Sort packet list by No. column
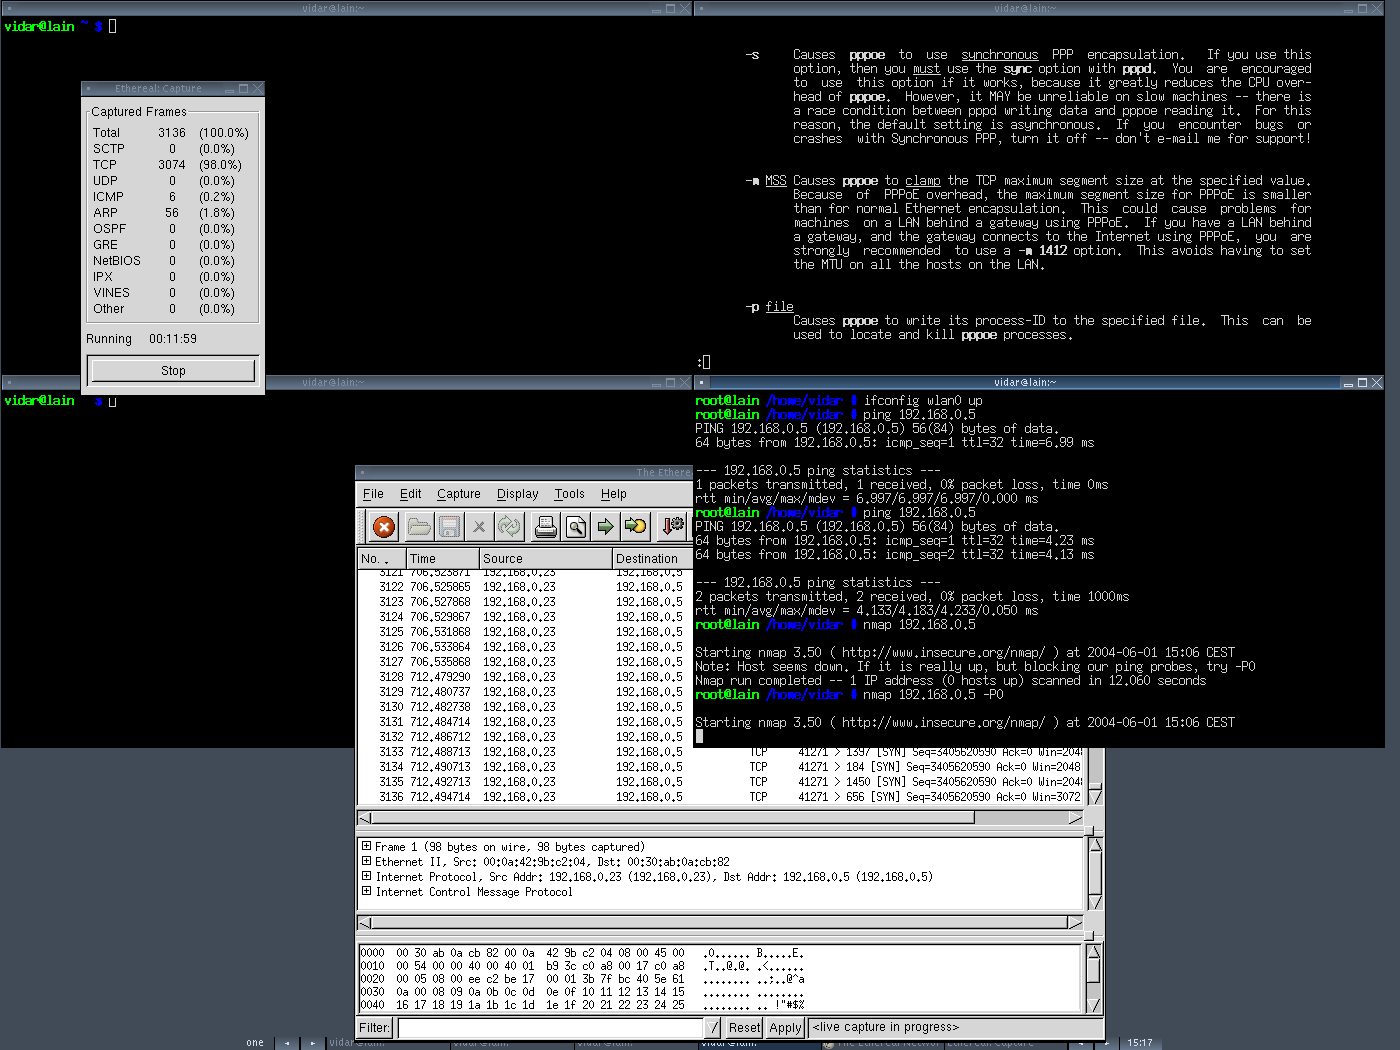The height and width of the screenshot is (1050, 1400). pos(382,559)
